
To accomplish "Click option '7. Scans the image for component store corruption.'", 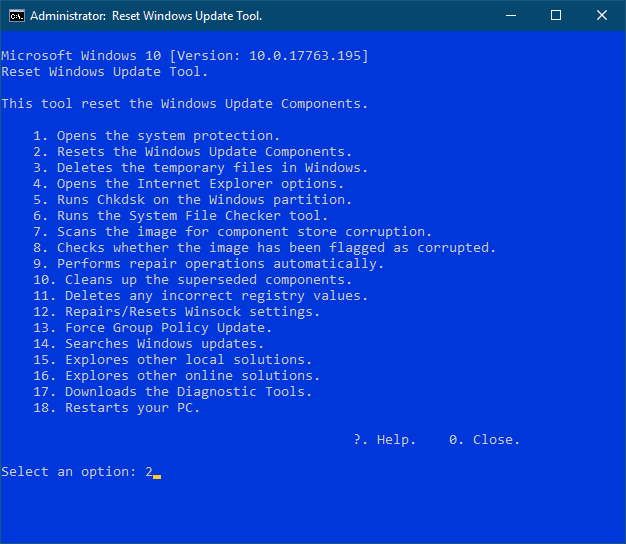I will 232,232.
